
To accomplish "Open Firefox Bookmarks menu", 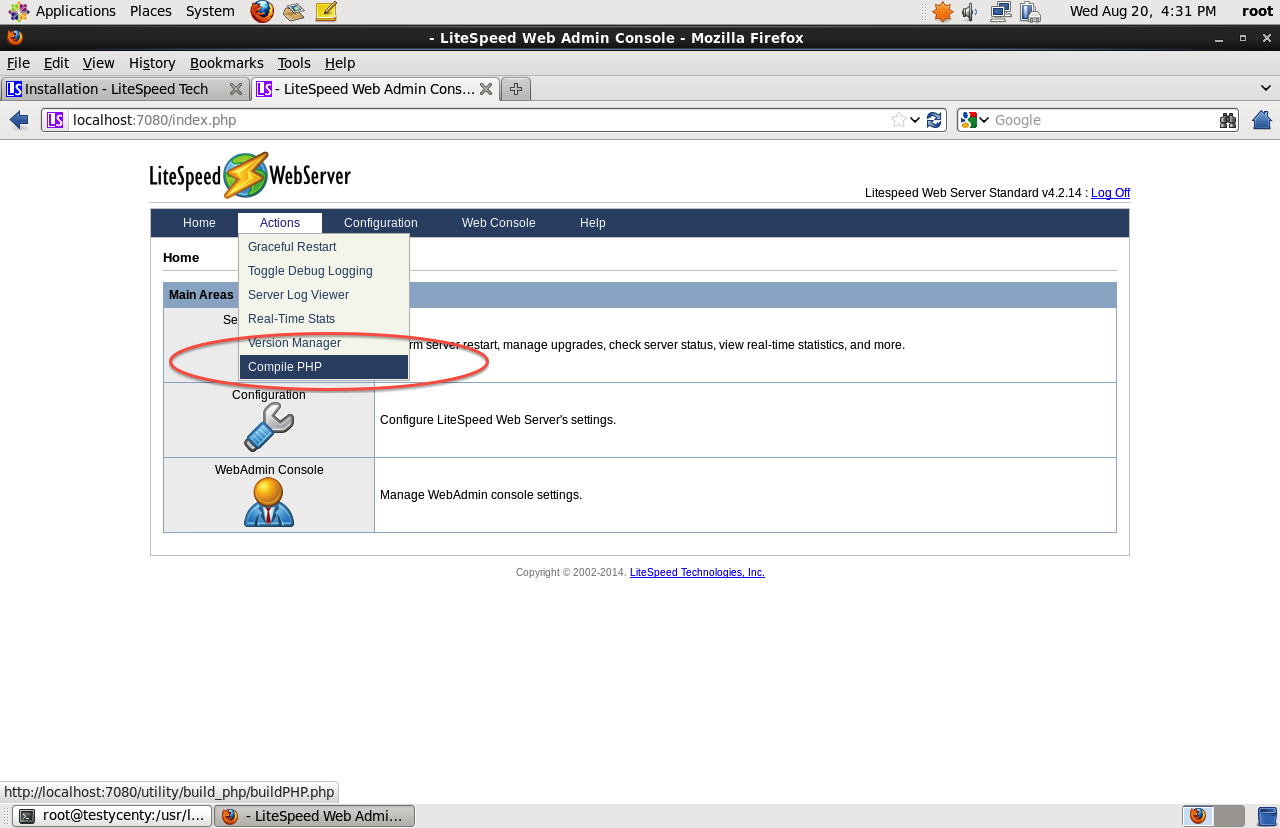I will click(x=227, y=63).
